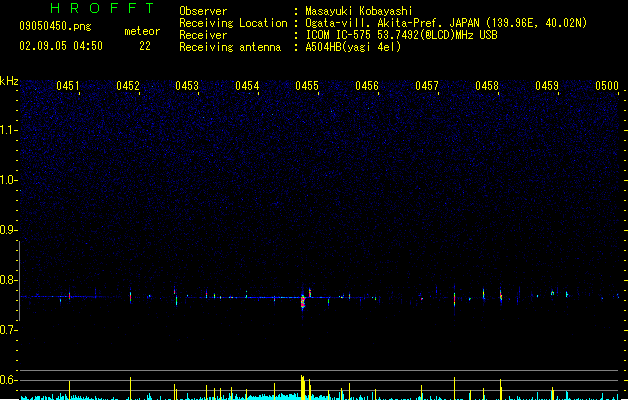Click the 0.6 kHz axis label
The image size is (629, 400).
[x=8, y=380]
